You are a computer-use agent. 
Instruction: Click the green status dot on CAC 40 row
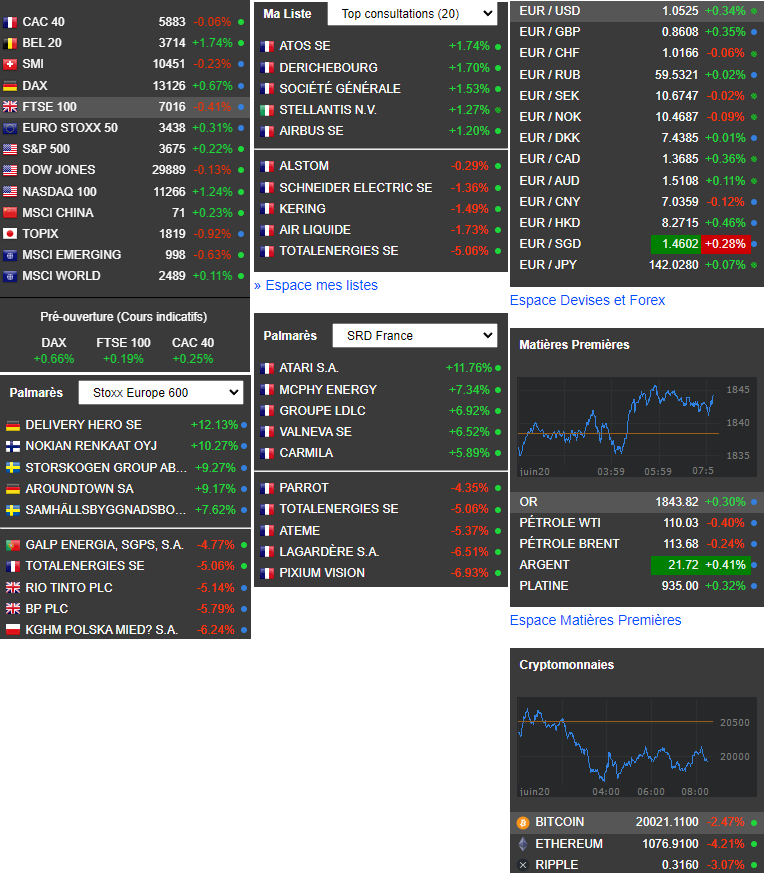[x=241, y=22]
